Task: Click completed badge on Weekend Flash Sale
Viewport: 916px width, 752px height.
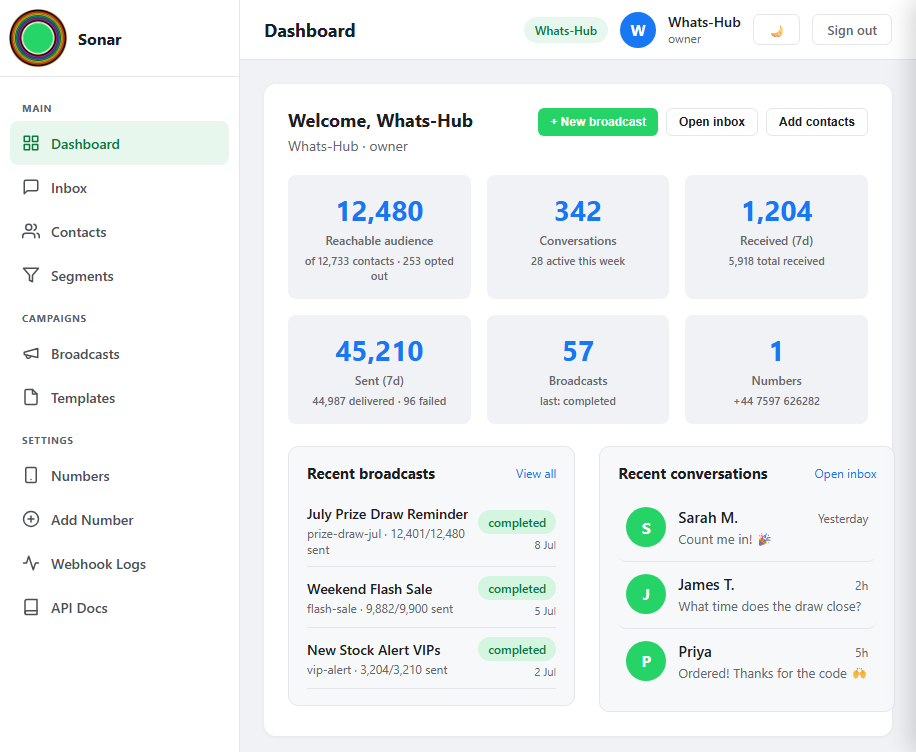Action: point(517,589)
